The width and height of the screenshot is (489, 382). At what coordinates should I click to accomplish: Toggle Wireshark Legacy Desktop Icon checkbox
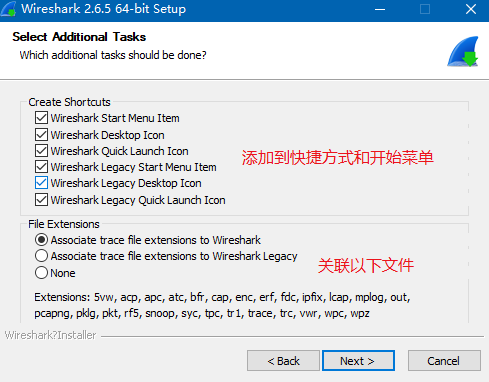(41, 183)
